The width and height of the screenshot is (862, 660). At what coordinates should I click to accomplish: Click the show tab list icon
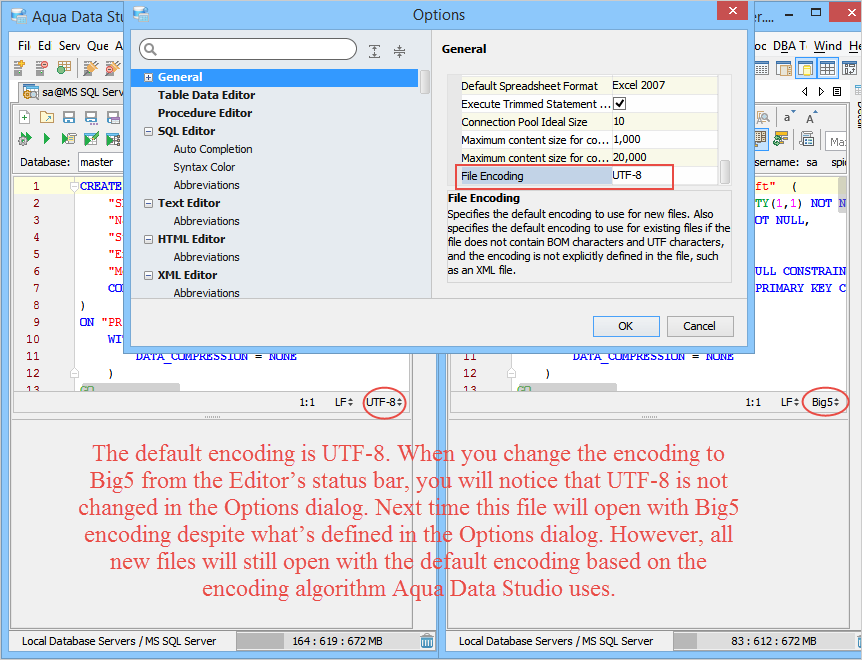pyautogui.click(x=837, y=92)
